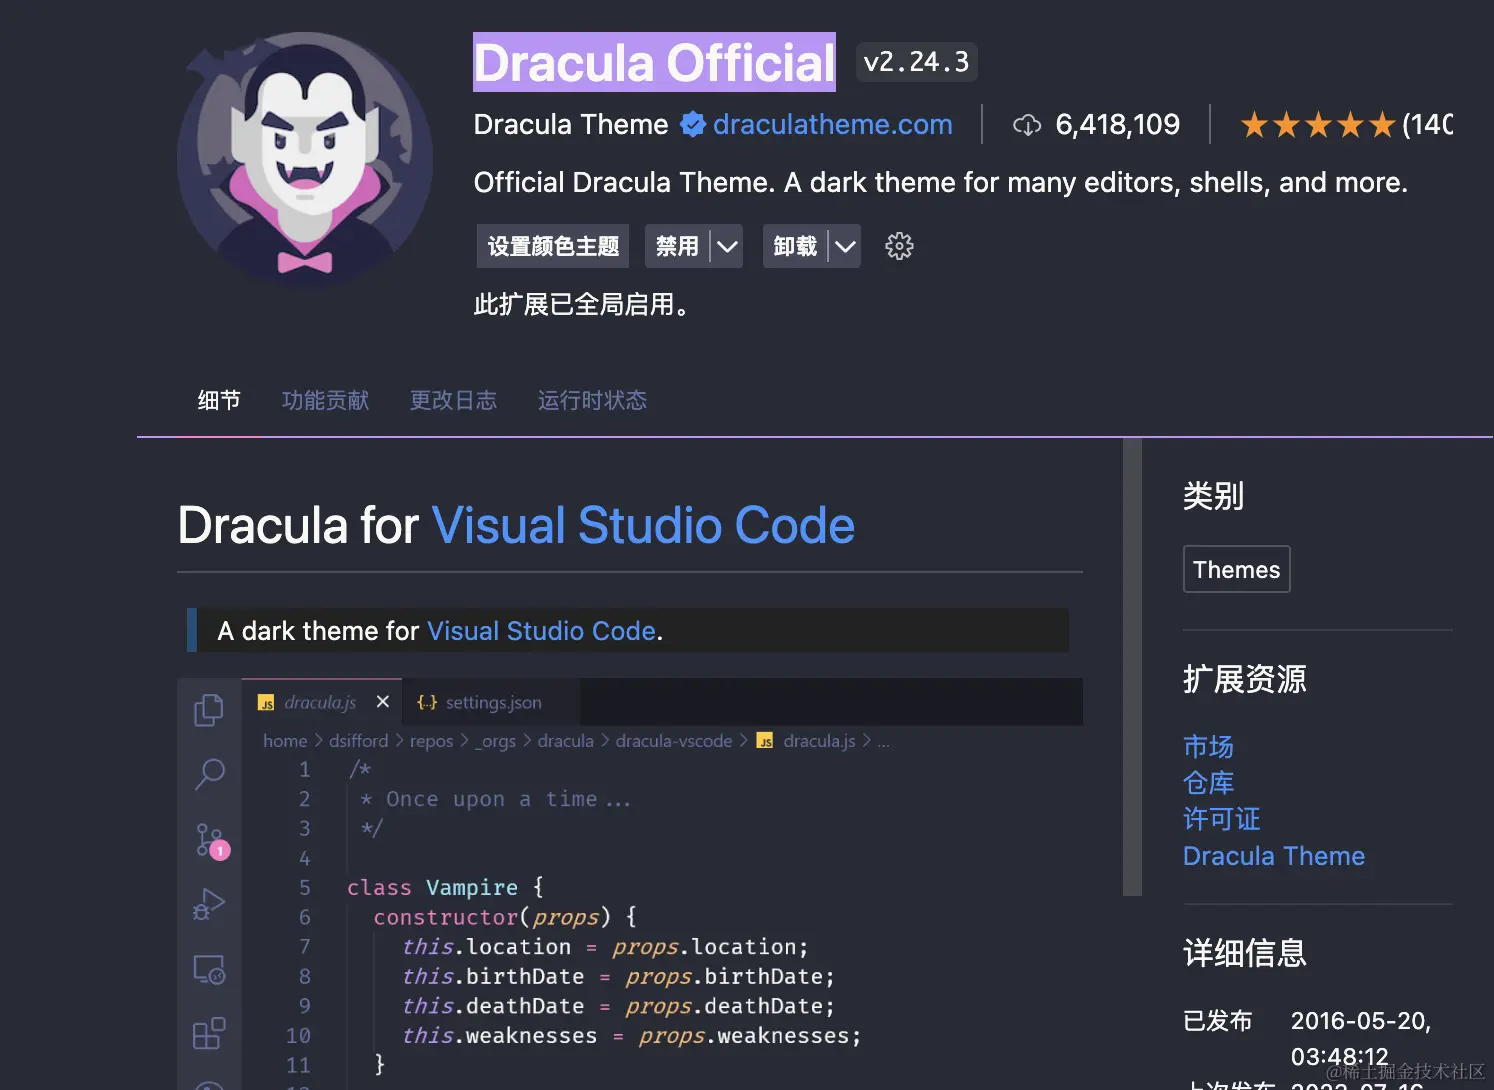Click the Dracula vampire extension logo
This screenshot has height=1090, width=1494.
pos(305,160)
